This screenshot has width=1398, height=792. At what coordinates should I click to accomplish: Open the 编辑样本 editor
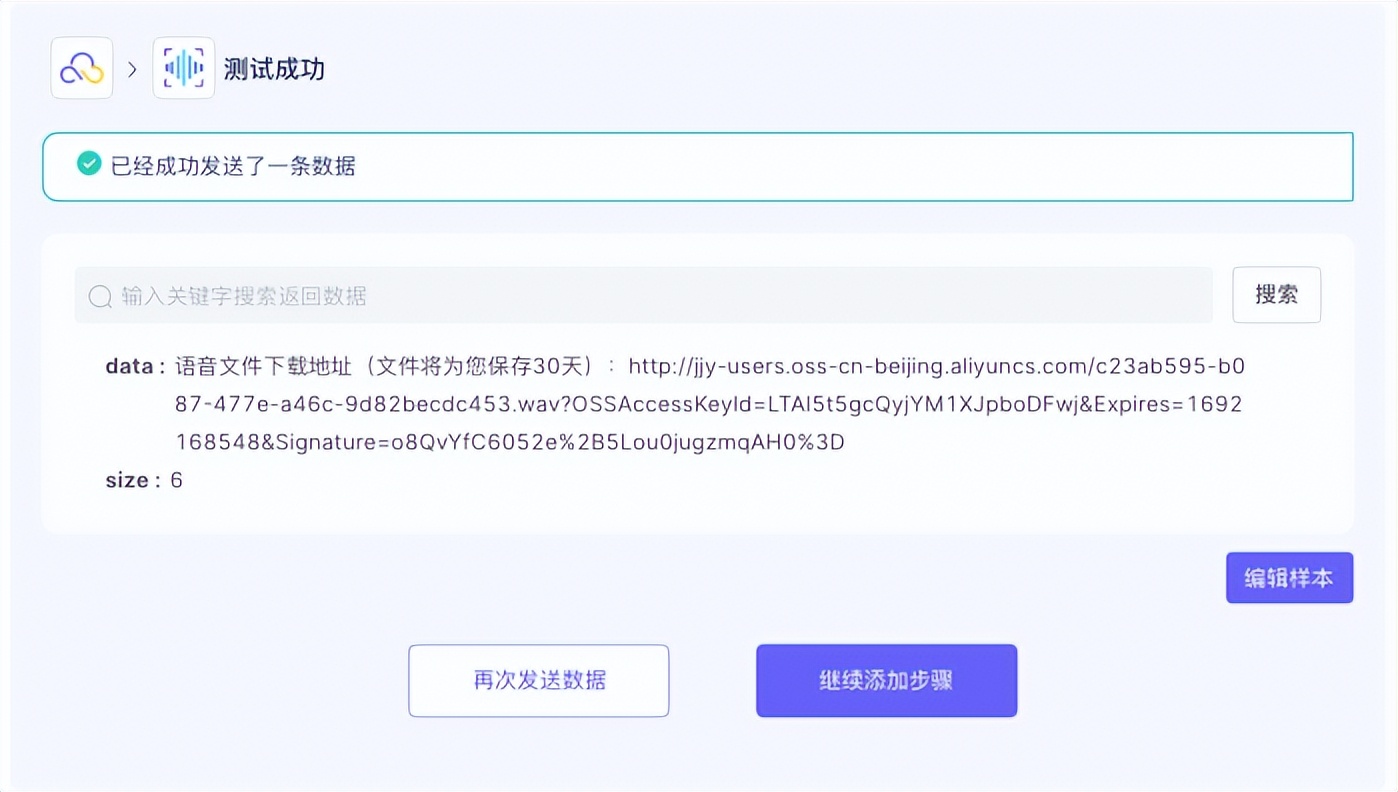coord(1289,578)
